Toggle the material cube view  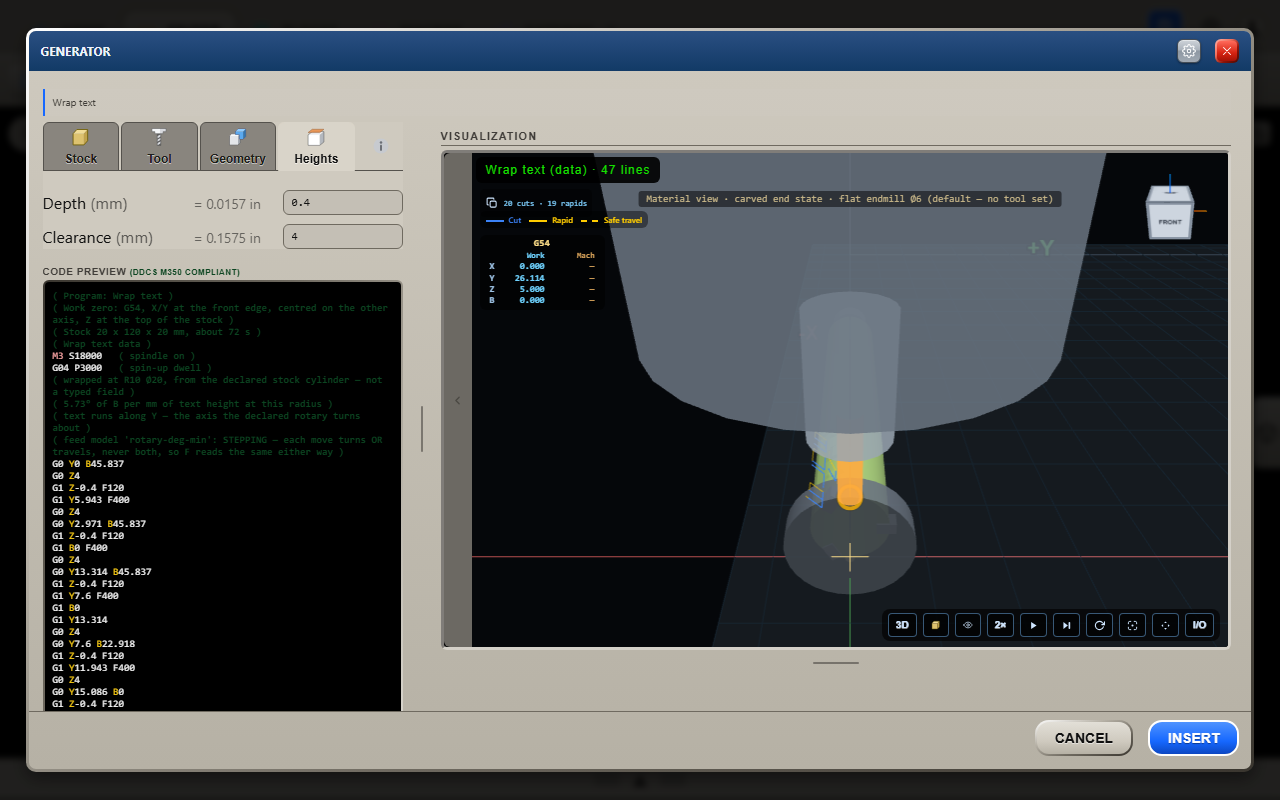[x=935, y=625]
